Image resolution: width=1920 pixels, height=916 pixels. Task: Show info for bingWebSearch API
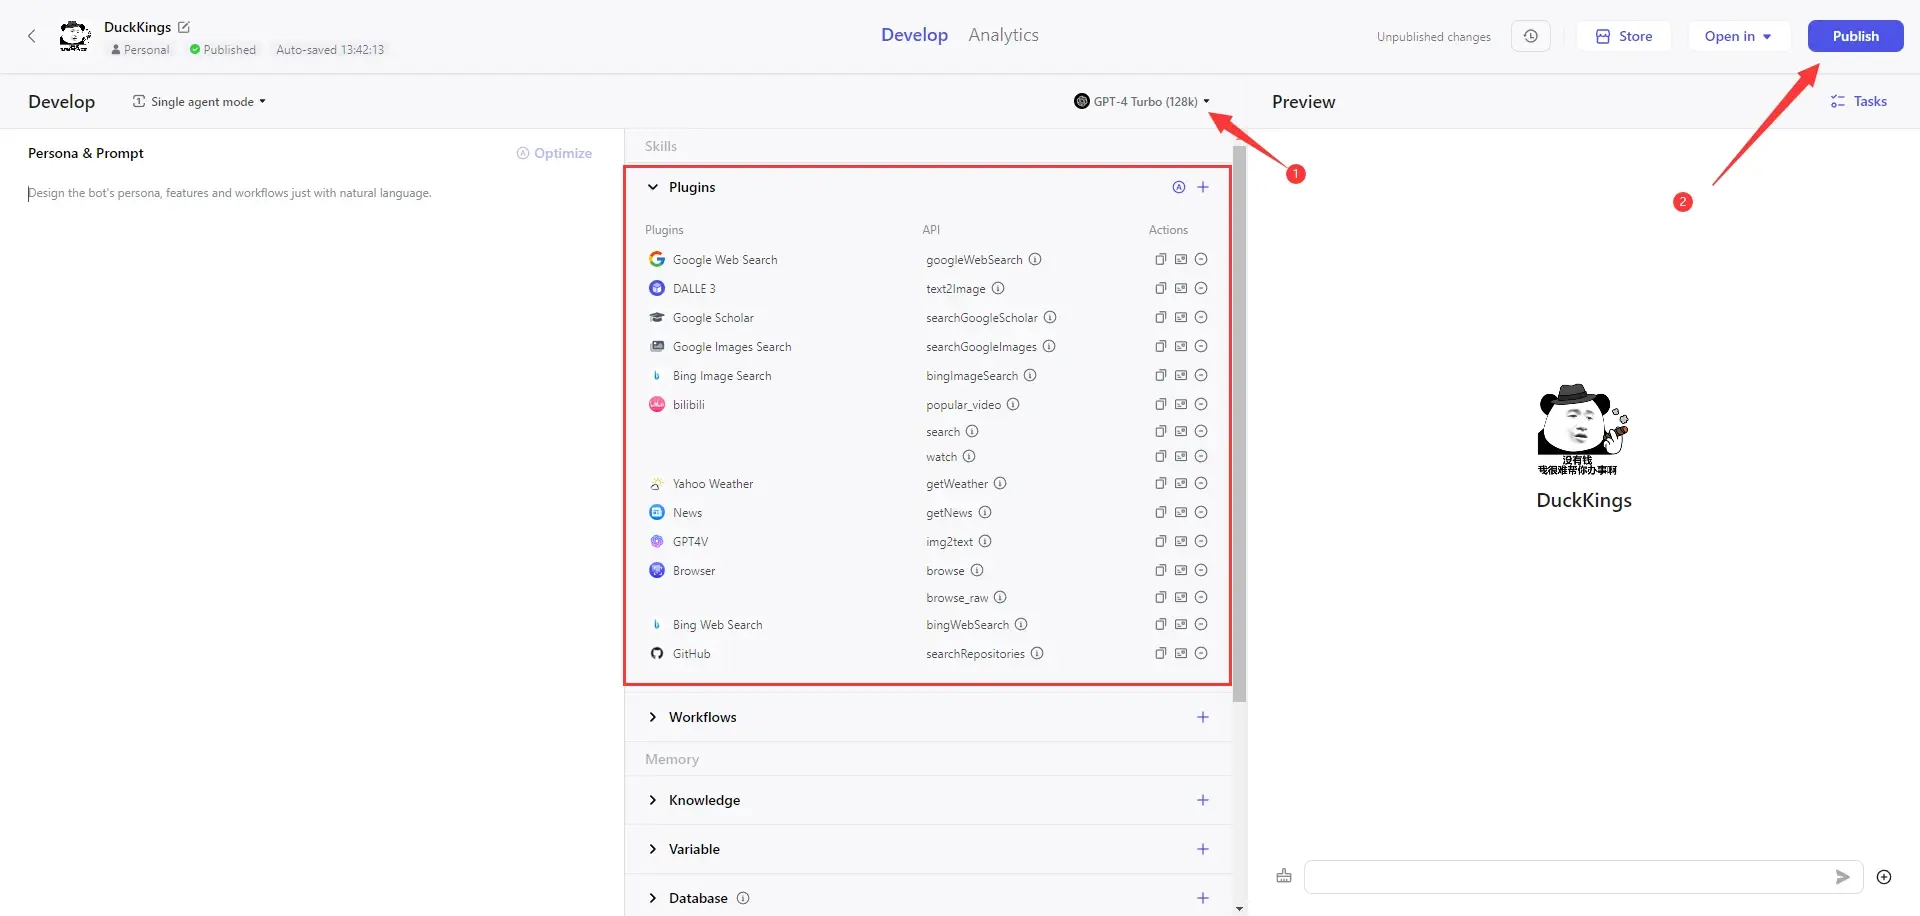pos(1021,624)
